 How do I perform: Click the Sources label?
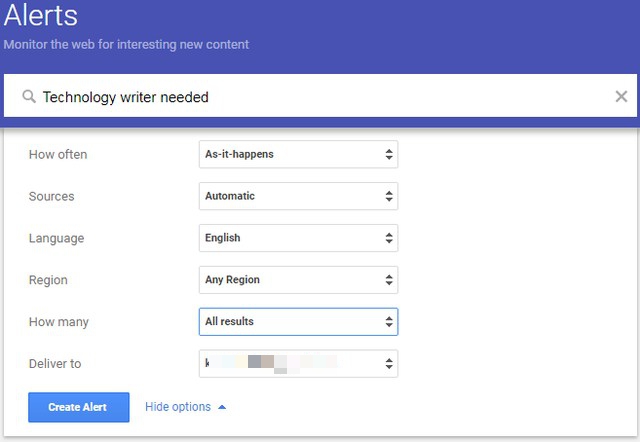[52, 197]
